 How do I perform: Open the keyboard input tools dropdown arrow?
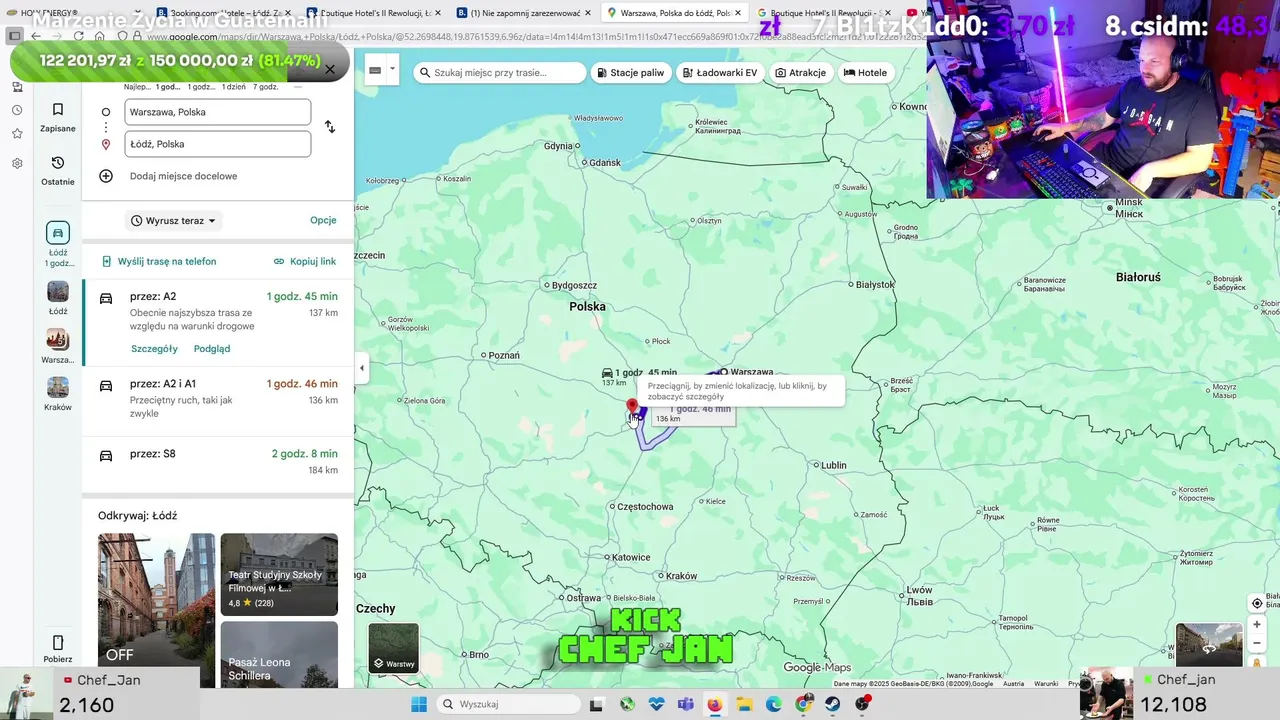coord(391,70)
